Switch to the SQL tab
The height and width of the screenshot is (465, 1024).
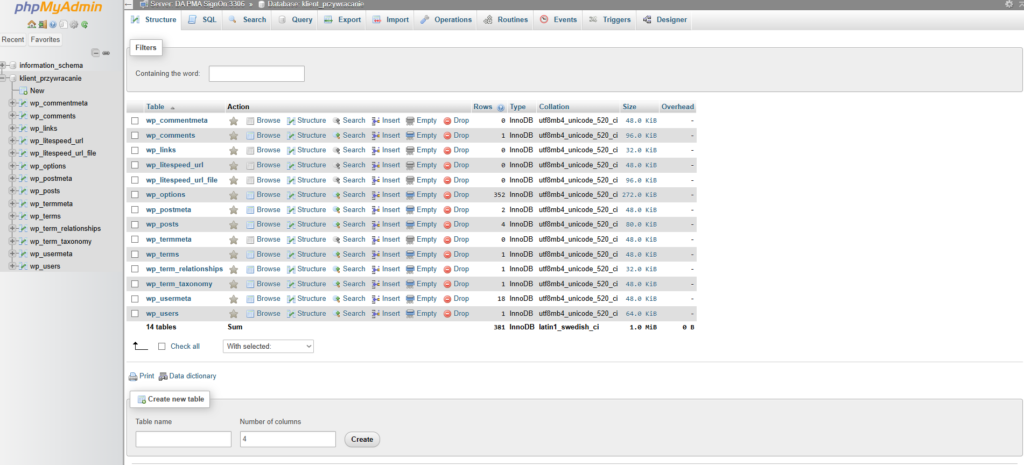pyautogui.click(x=203, y=19)
